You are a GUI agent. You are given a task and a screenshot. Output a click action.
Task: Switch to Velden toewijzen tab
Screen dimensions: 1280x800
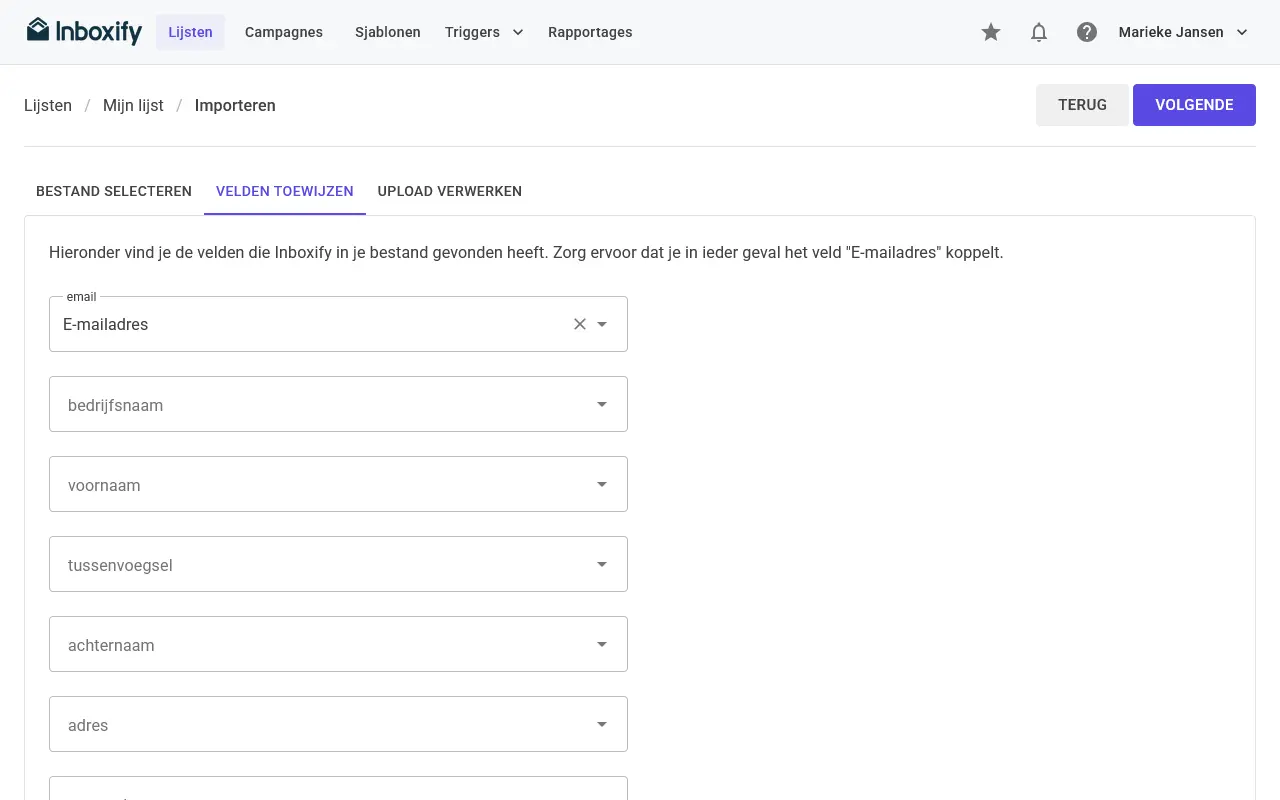(285, 191)
